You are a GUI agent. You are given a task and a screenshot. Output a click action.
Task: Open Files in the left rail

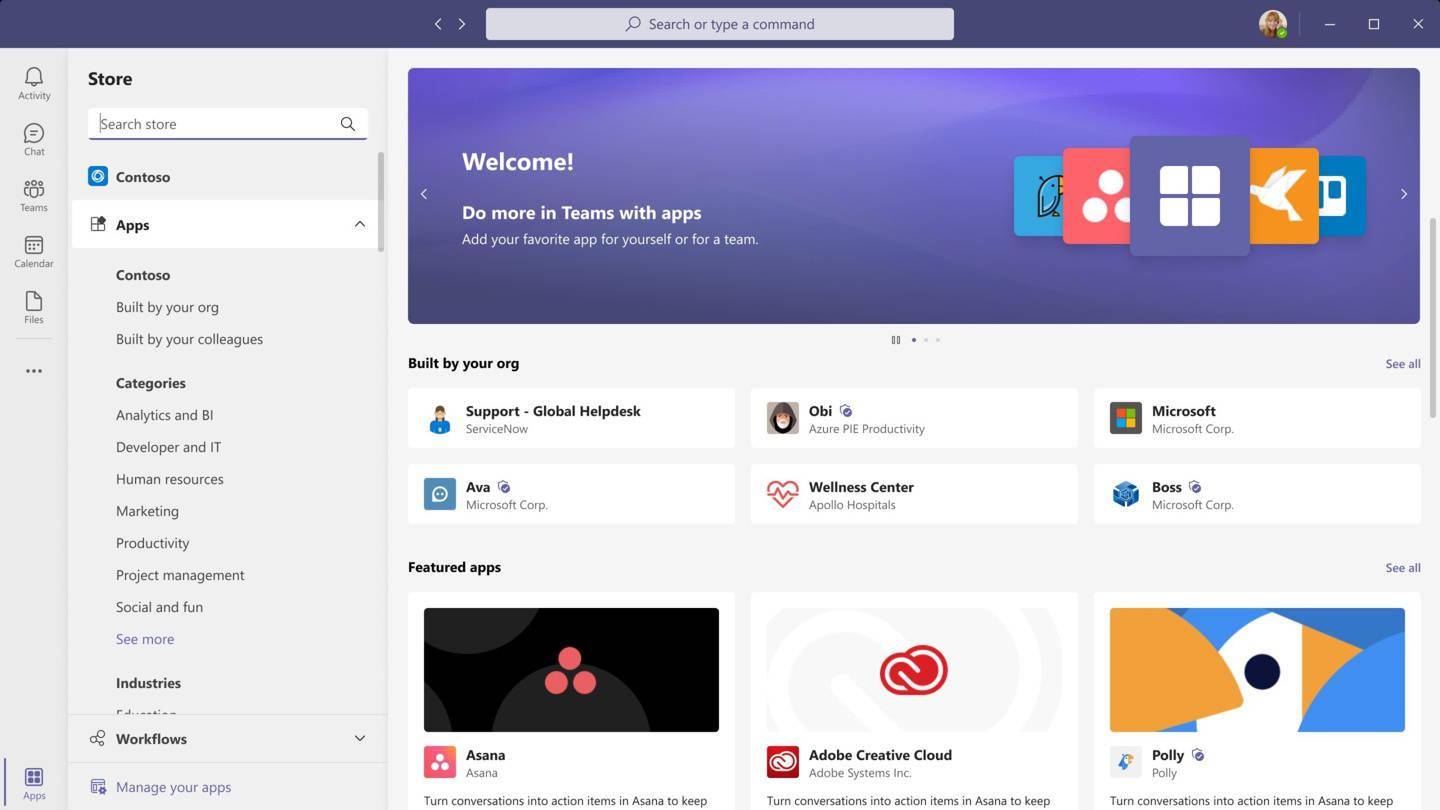tap(33, 306)
